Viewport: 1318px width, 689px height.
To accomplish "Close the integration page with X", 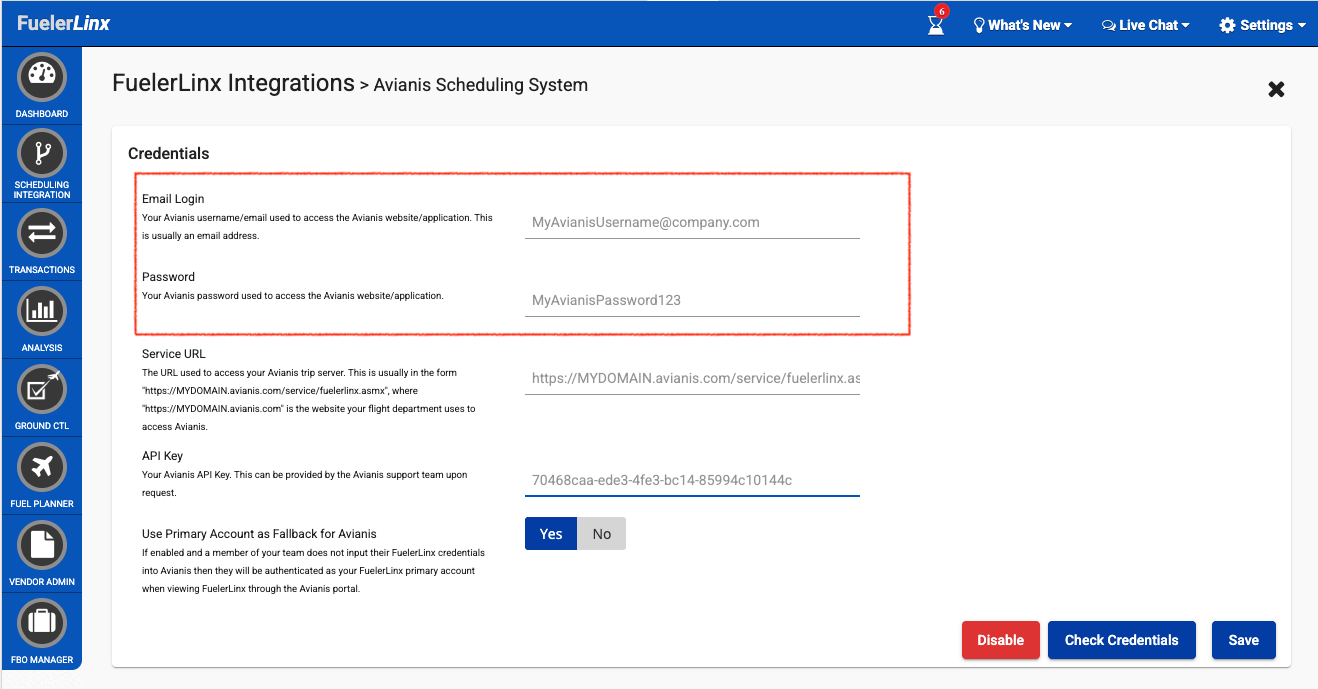I will (x=1276, y=90).
